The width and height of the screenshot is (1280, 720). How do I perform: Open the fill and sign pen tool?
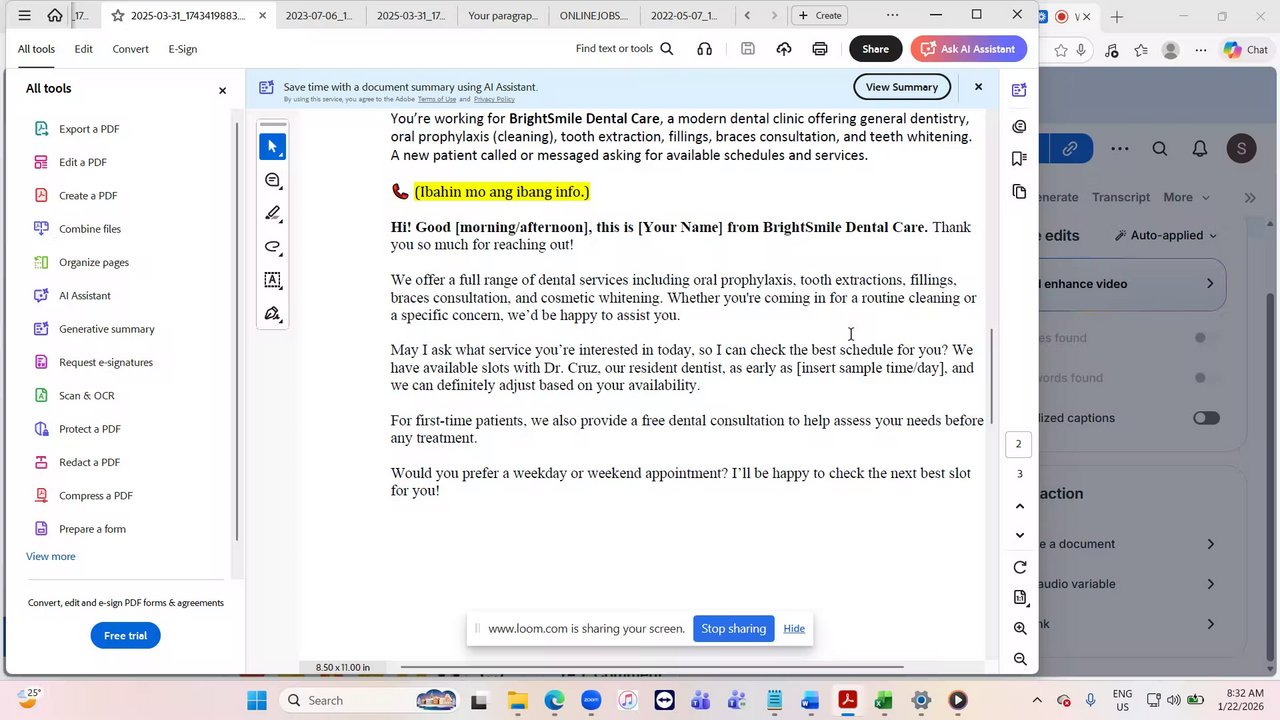272,314
